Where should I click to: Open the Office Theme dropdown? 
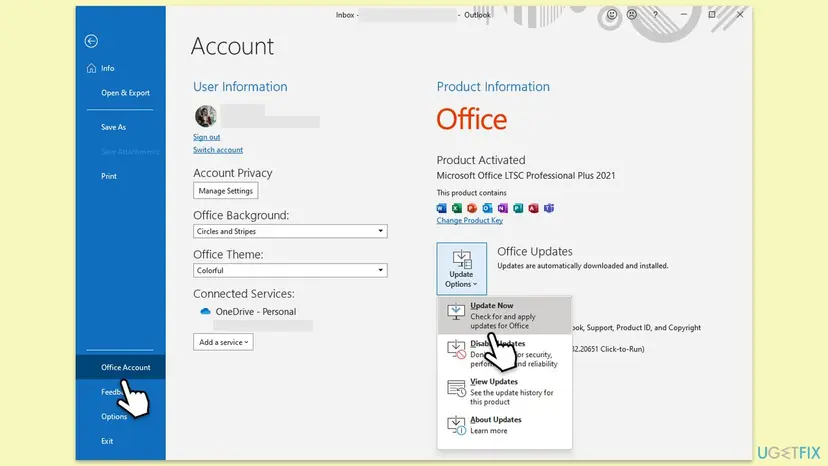tap(290, 270)
